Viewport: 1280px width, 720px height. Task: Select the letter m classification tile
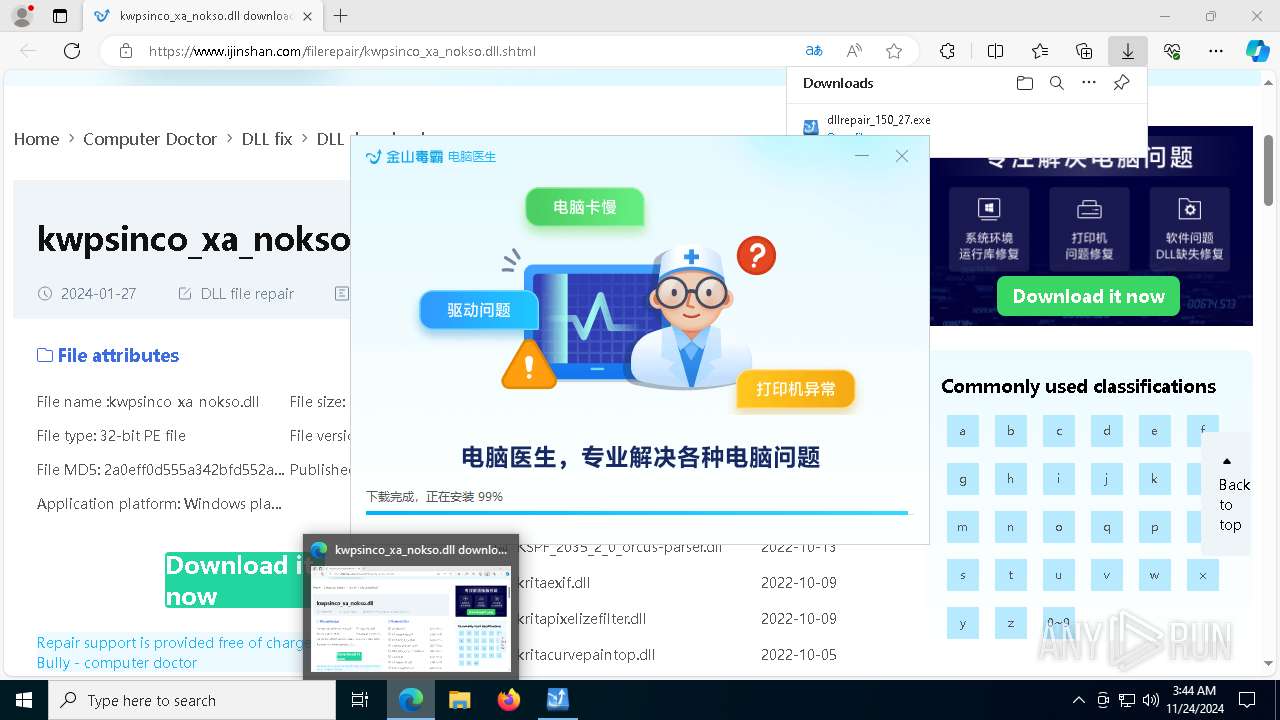pyautogui.click(x=962, y=527)
